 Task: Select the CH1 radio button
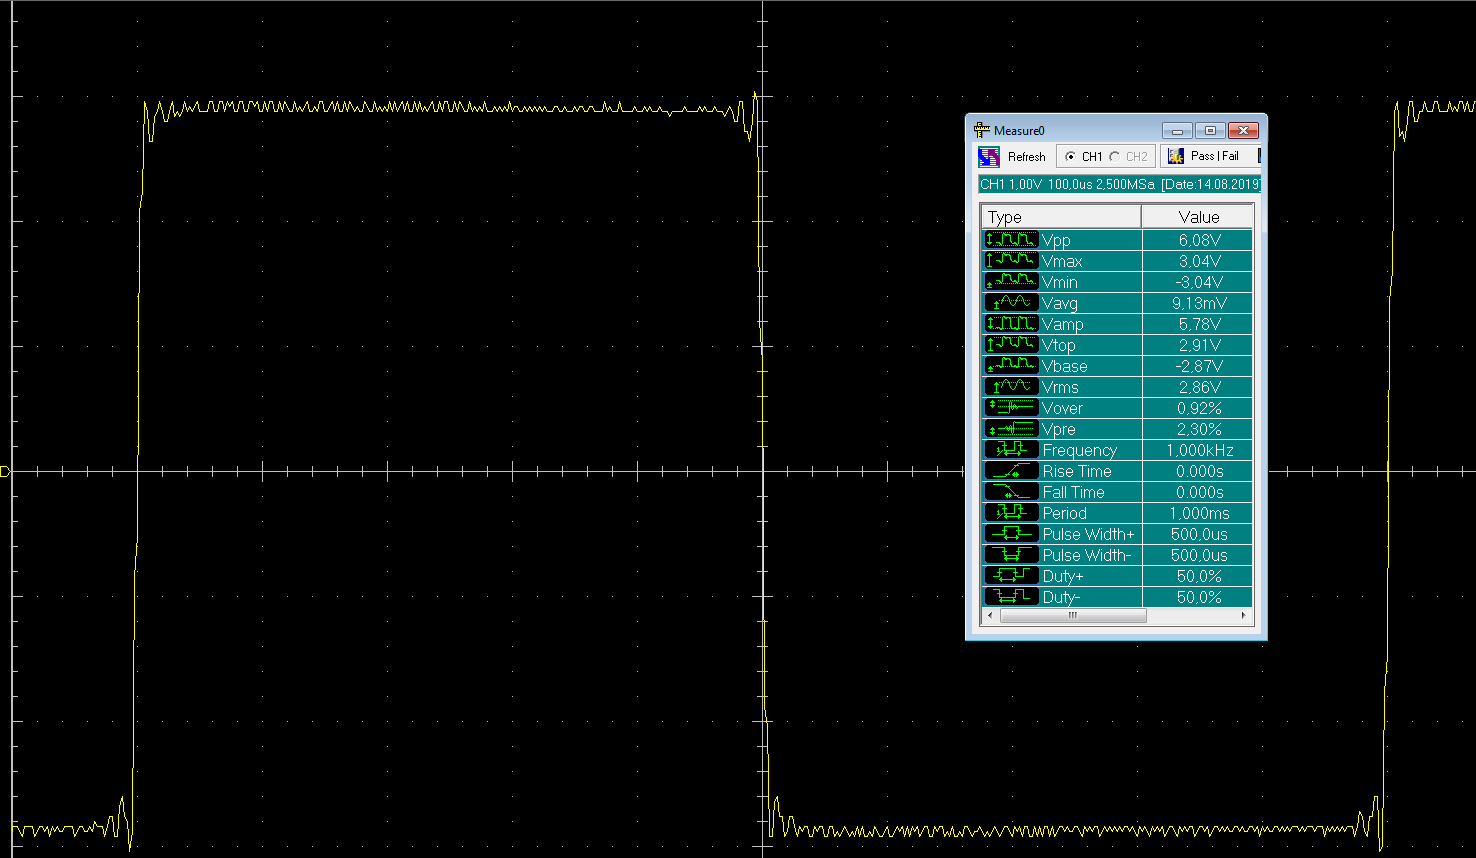coord(1071,157)
